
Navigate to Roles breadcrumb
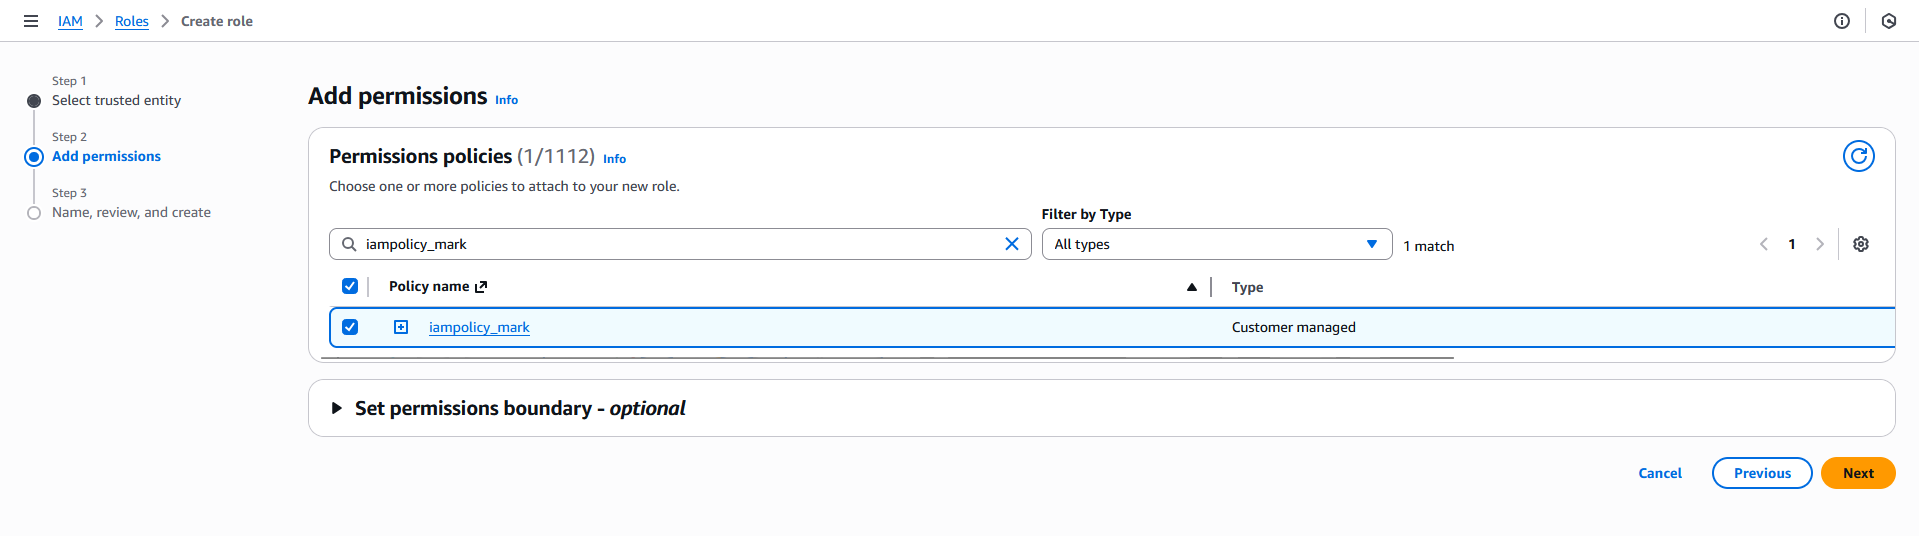132,21
